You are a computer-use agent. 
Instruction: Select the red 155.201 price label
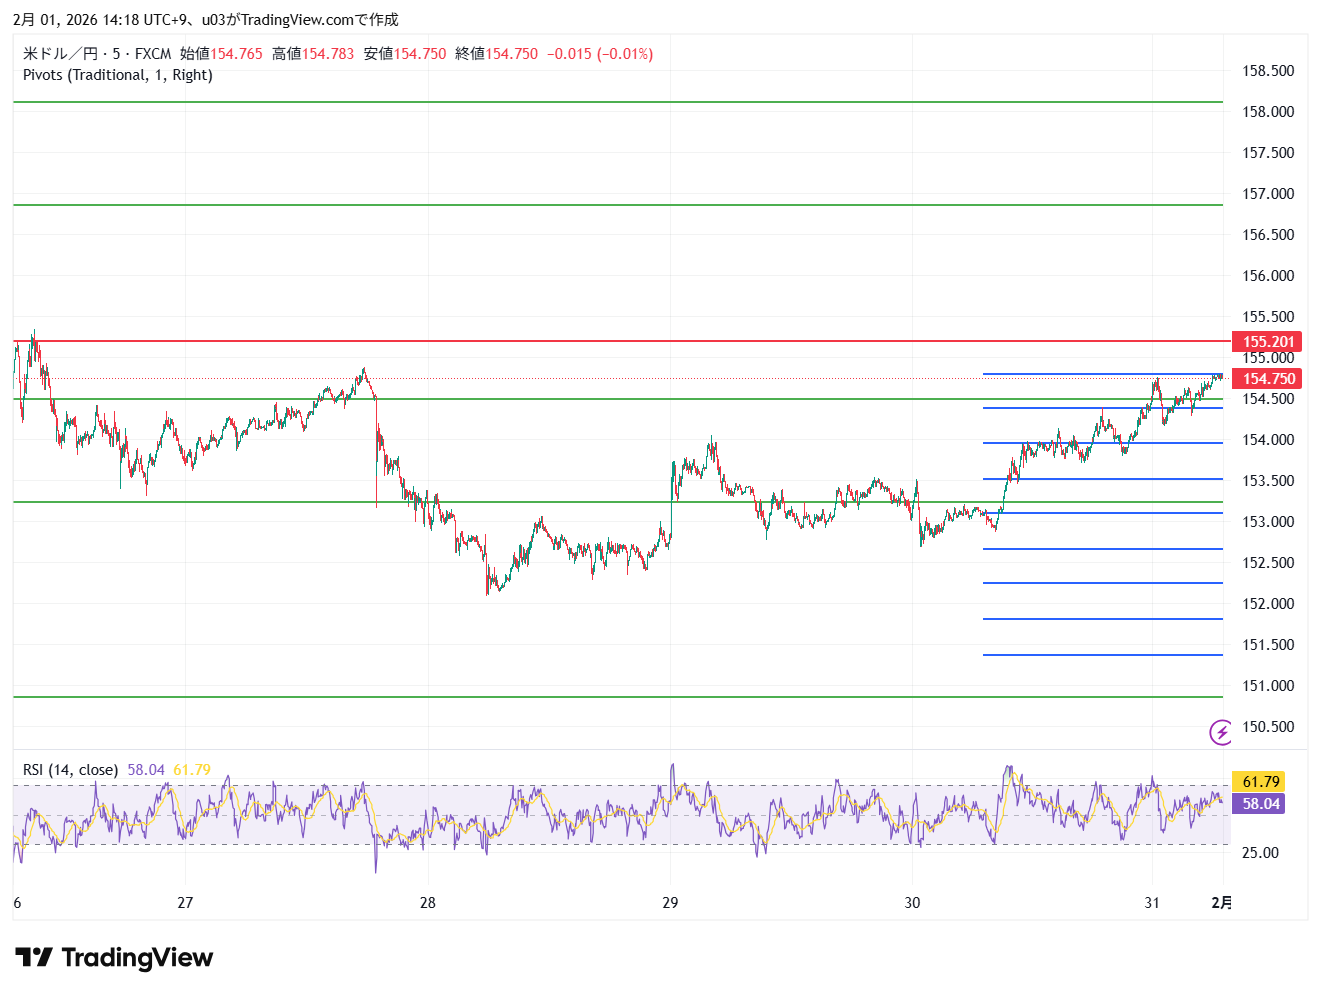pyautogui.click(x=1267, y=342)
